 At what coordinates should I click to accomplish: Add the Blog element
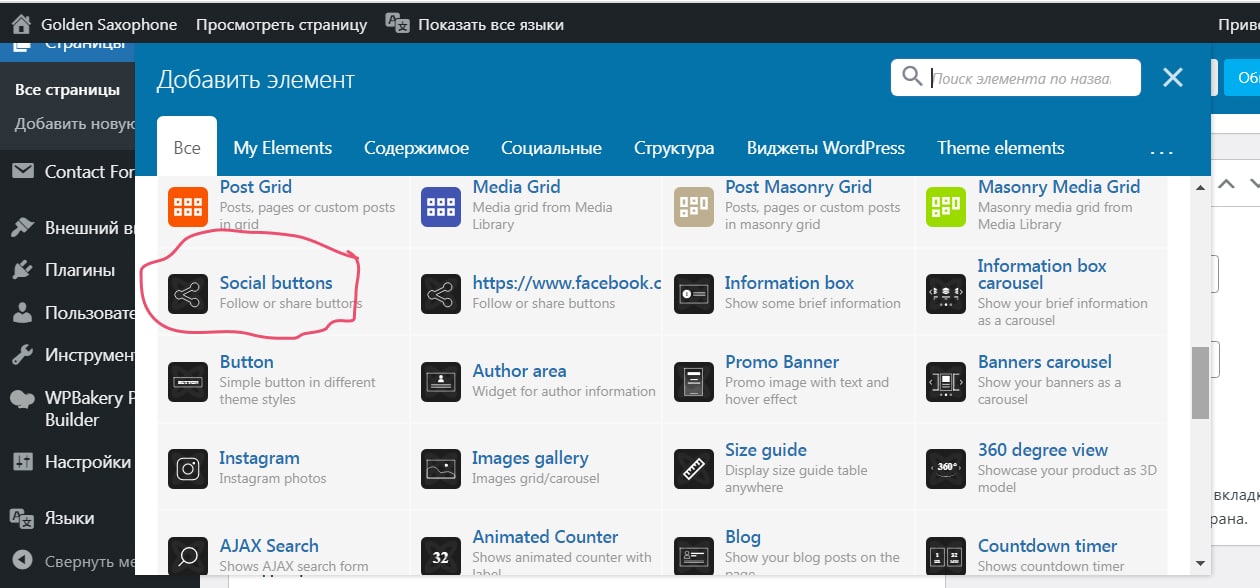coord(788,545)
